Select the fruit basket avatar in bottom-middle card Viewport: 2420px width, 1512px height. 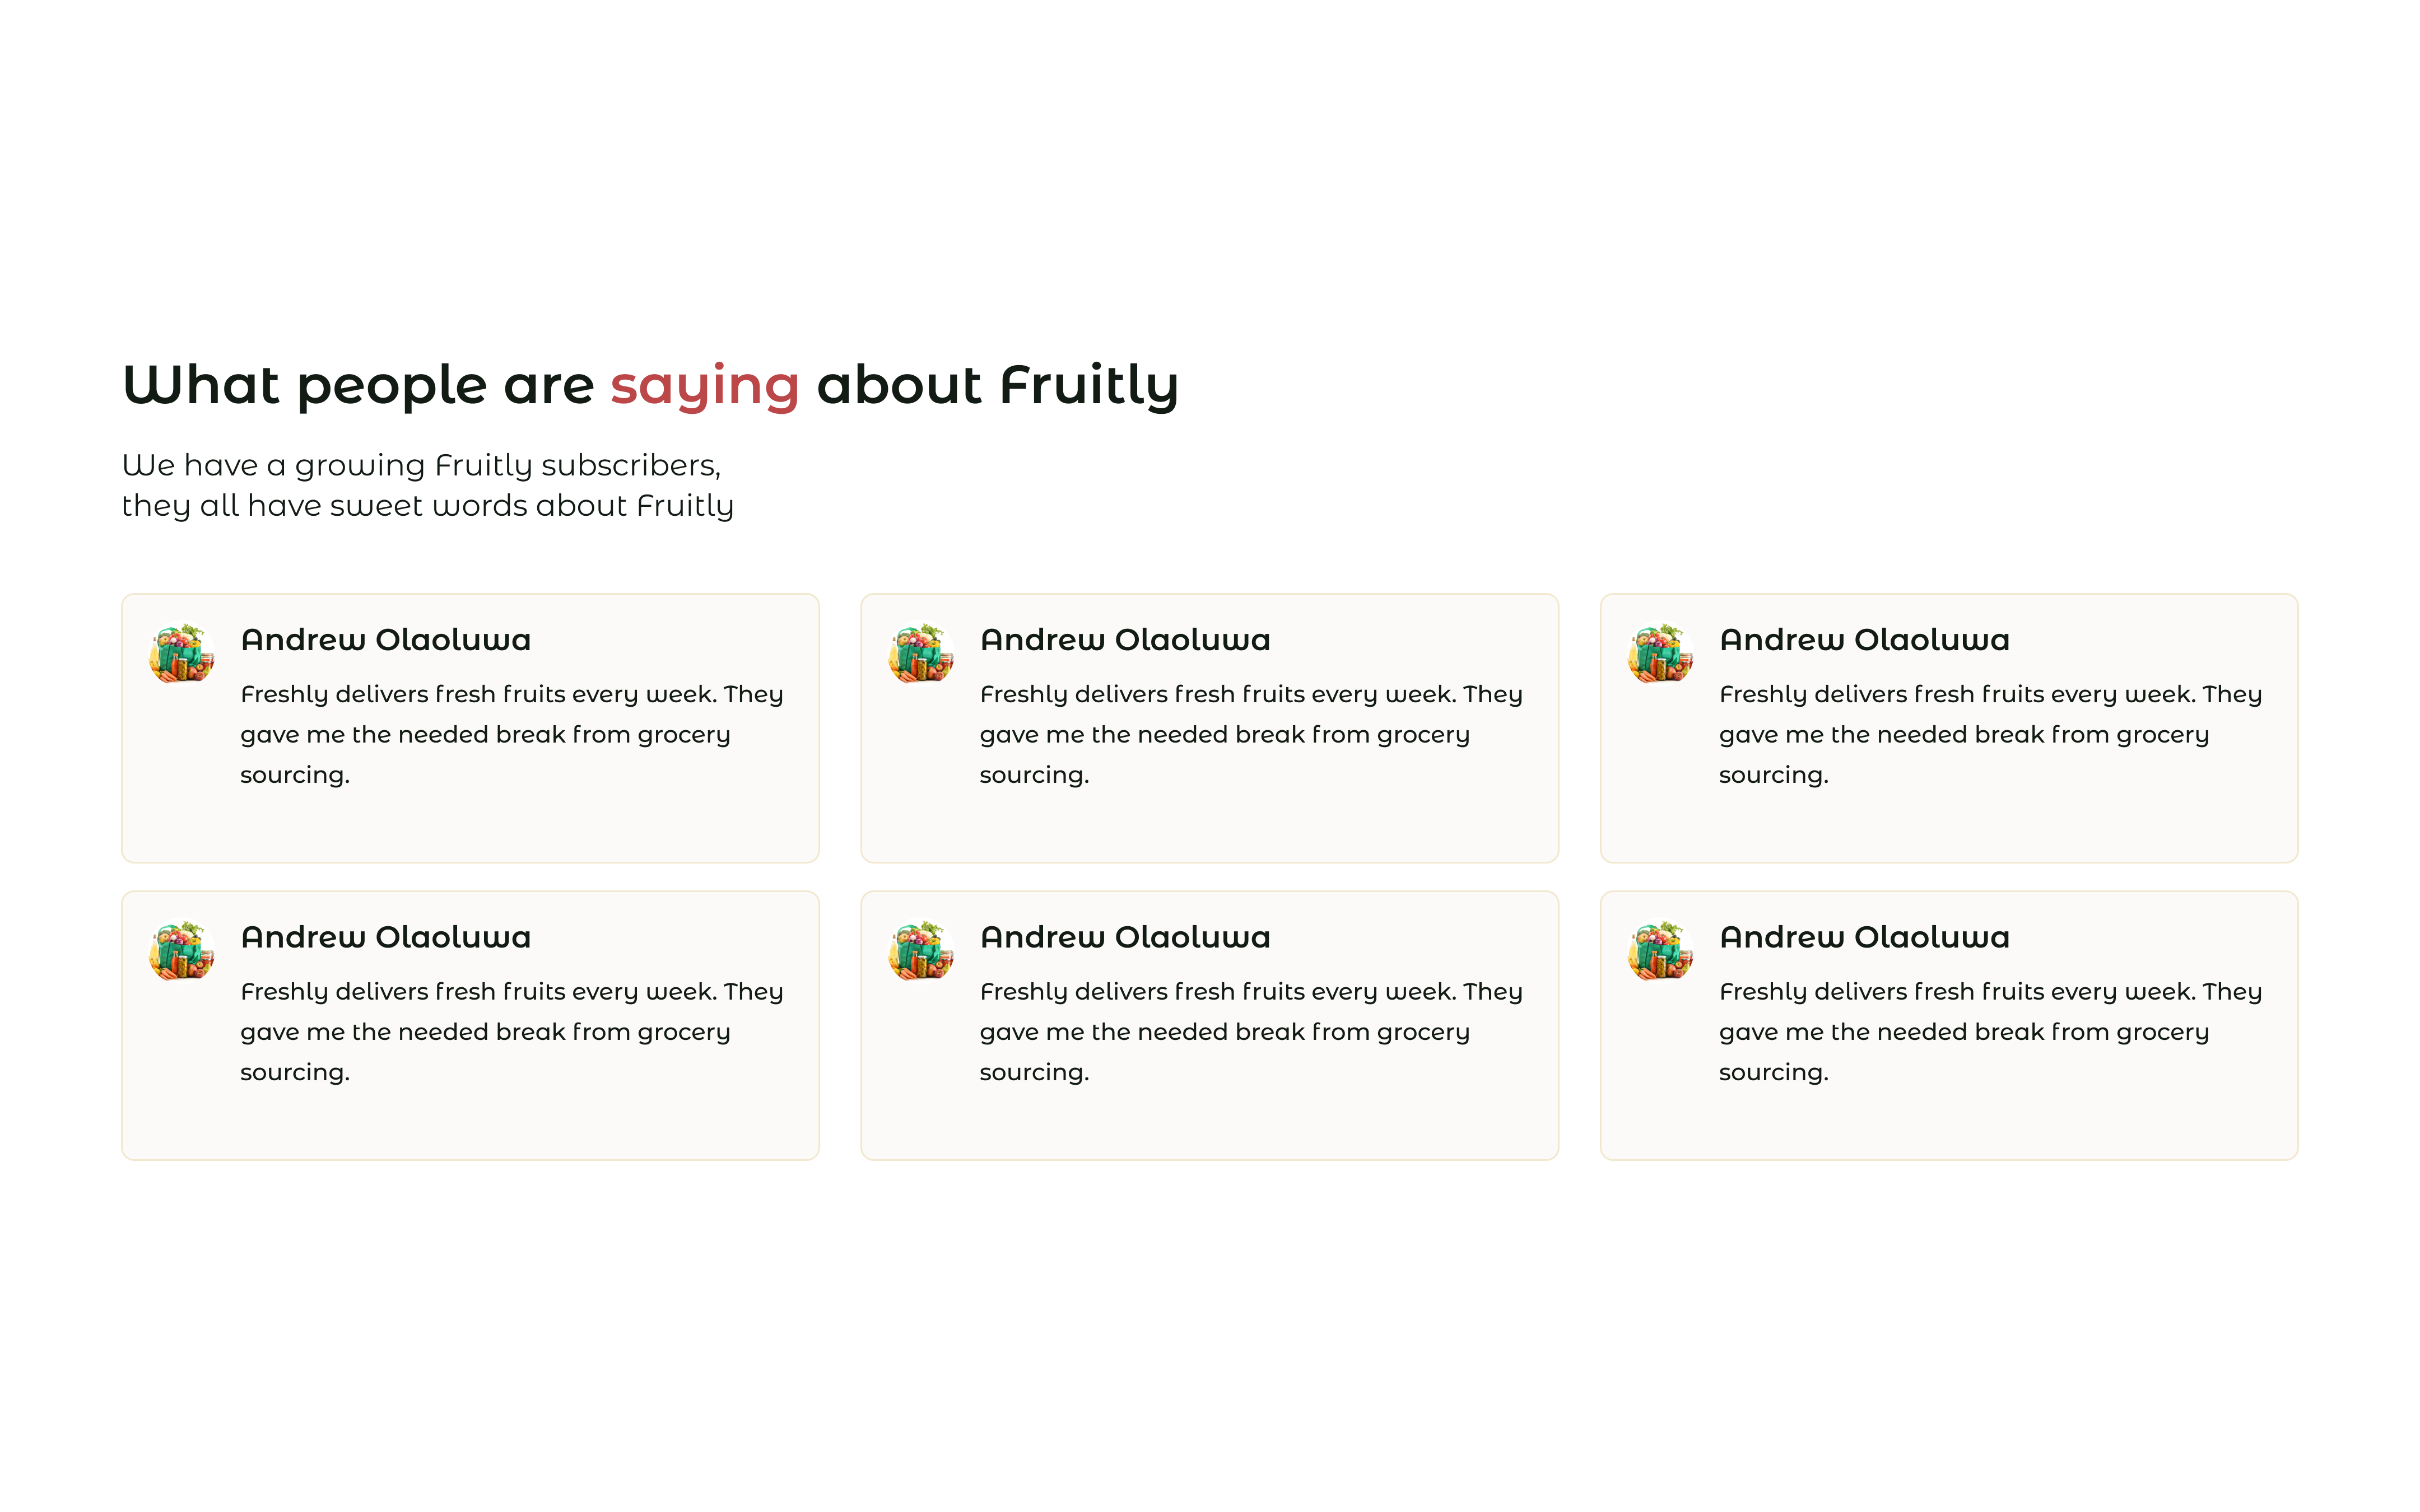click(x=921, y=951)
